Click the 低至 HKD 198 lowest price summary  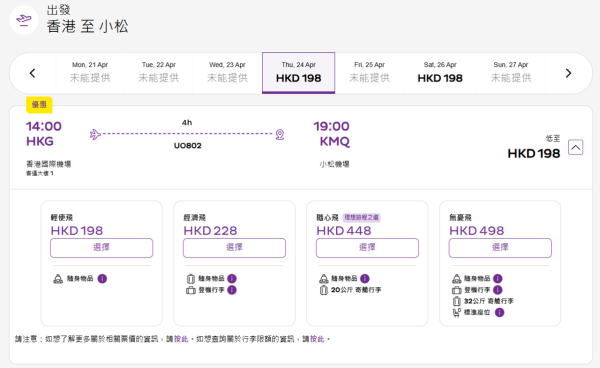[534, 148]
